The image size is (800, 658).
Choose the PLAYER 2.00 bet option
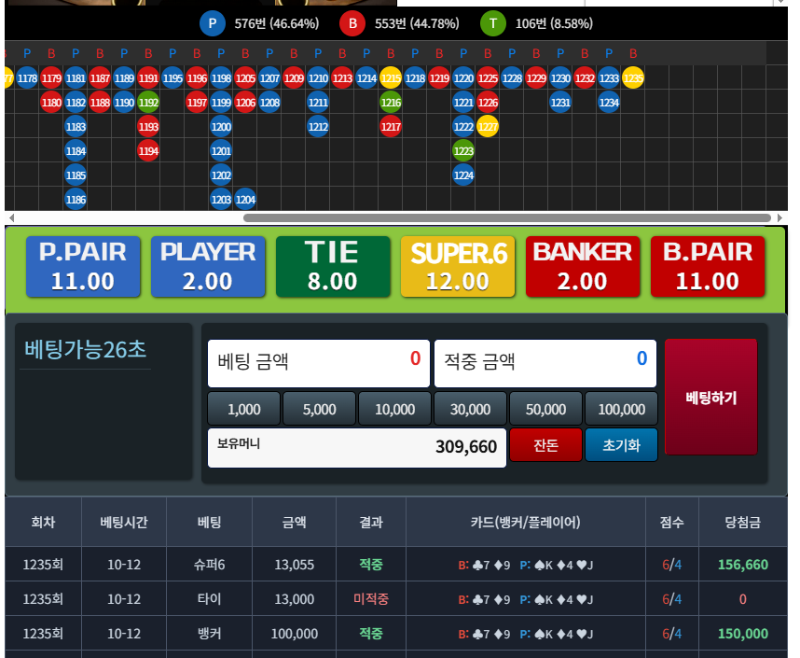tap(208, 267)
